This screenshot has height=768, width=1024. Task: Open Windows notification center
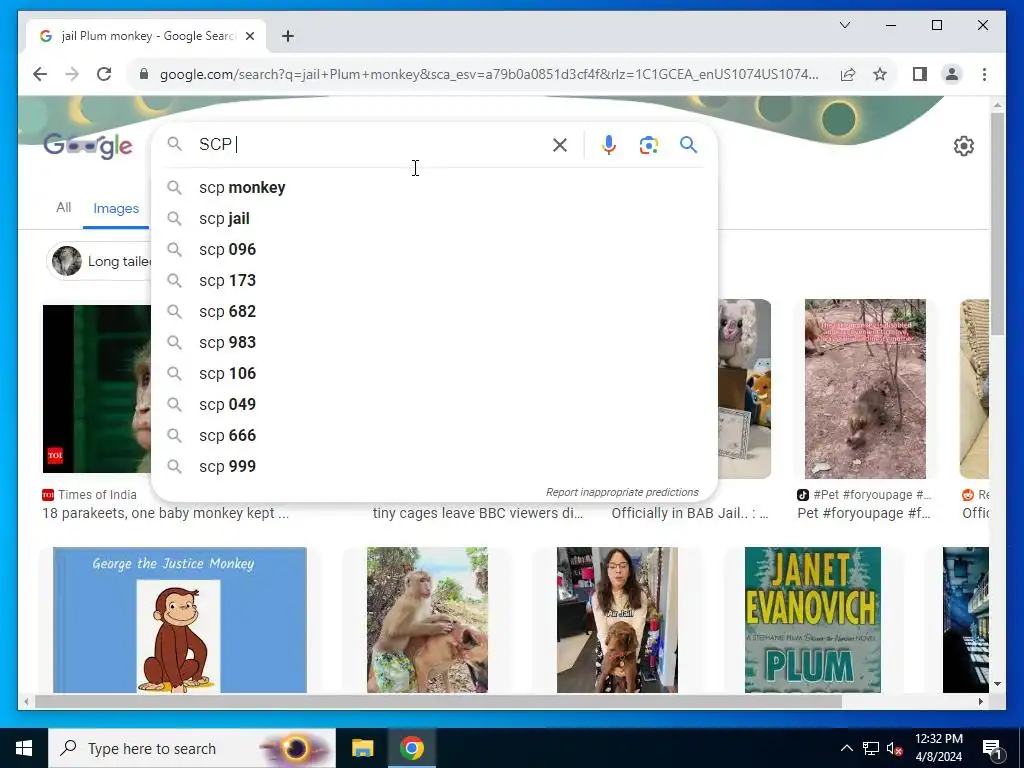coord(992,749)
